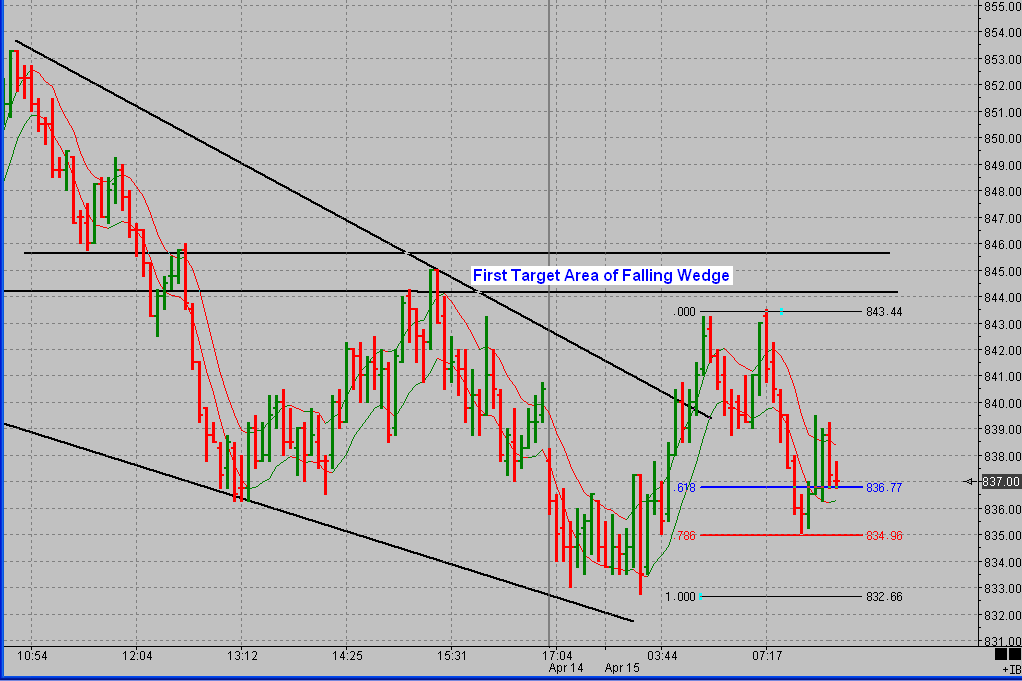Select the red .786 retracement line
This screenshot has height=681, width=1022.
point(781,535)
